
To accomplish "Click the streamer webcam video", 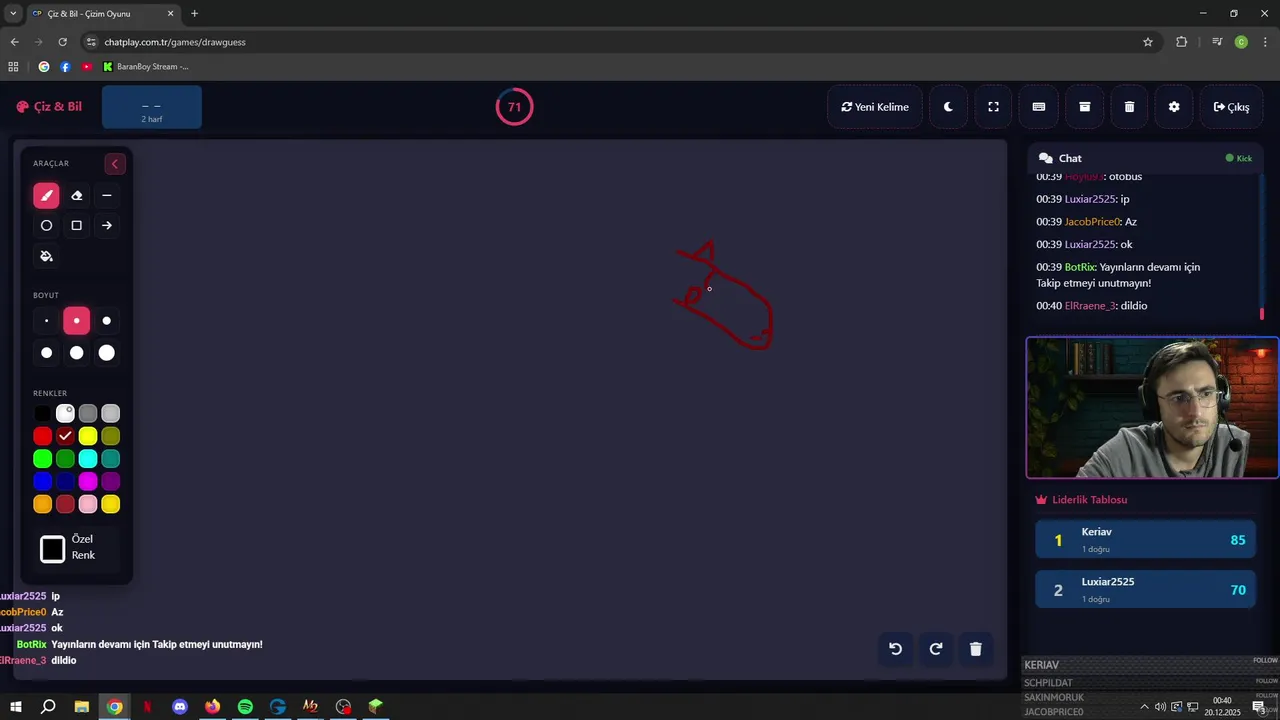I will point(1152,408).
